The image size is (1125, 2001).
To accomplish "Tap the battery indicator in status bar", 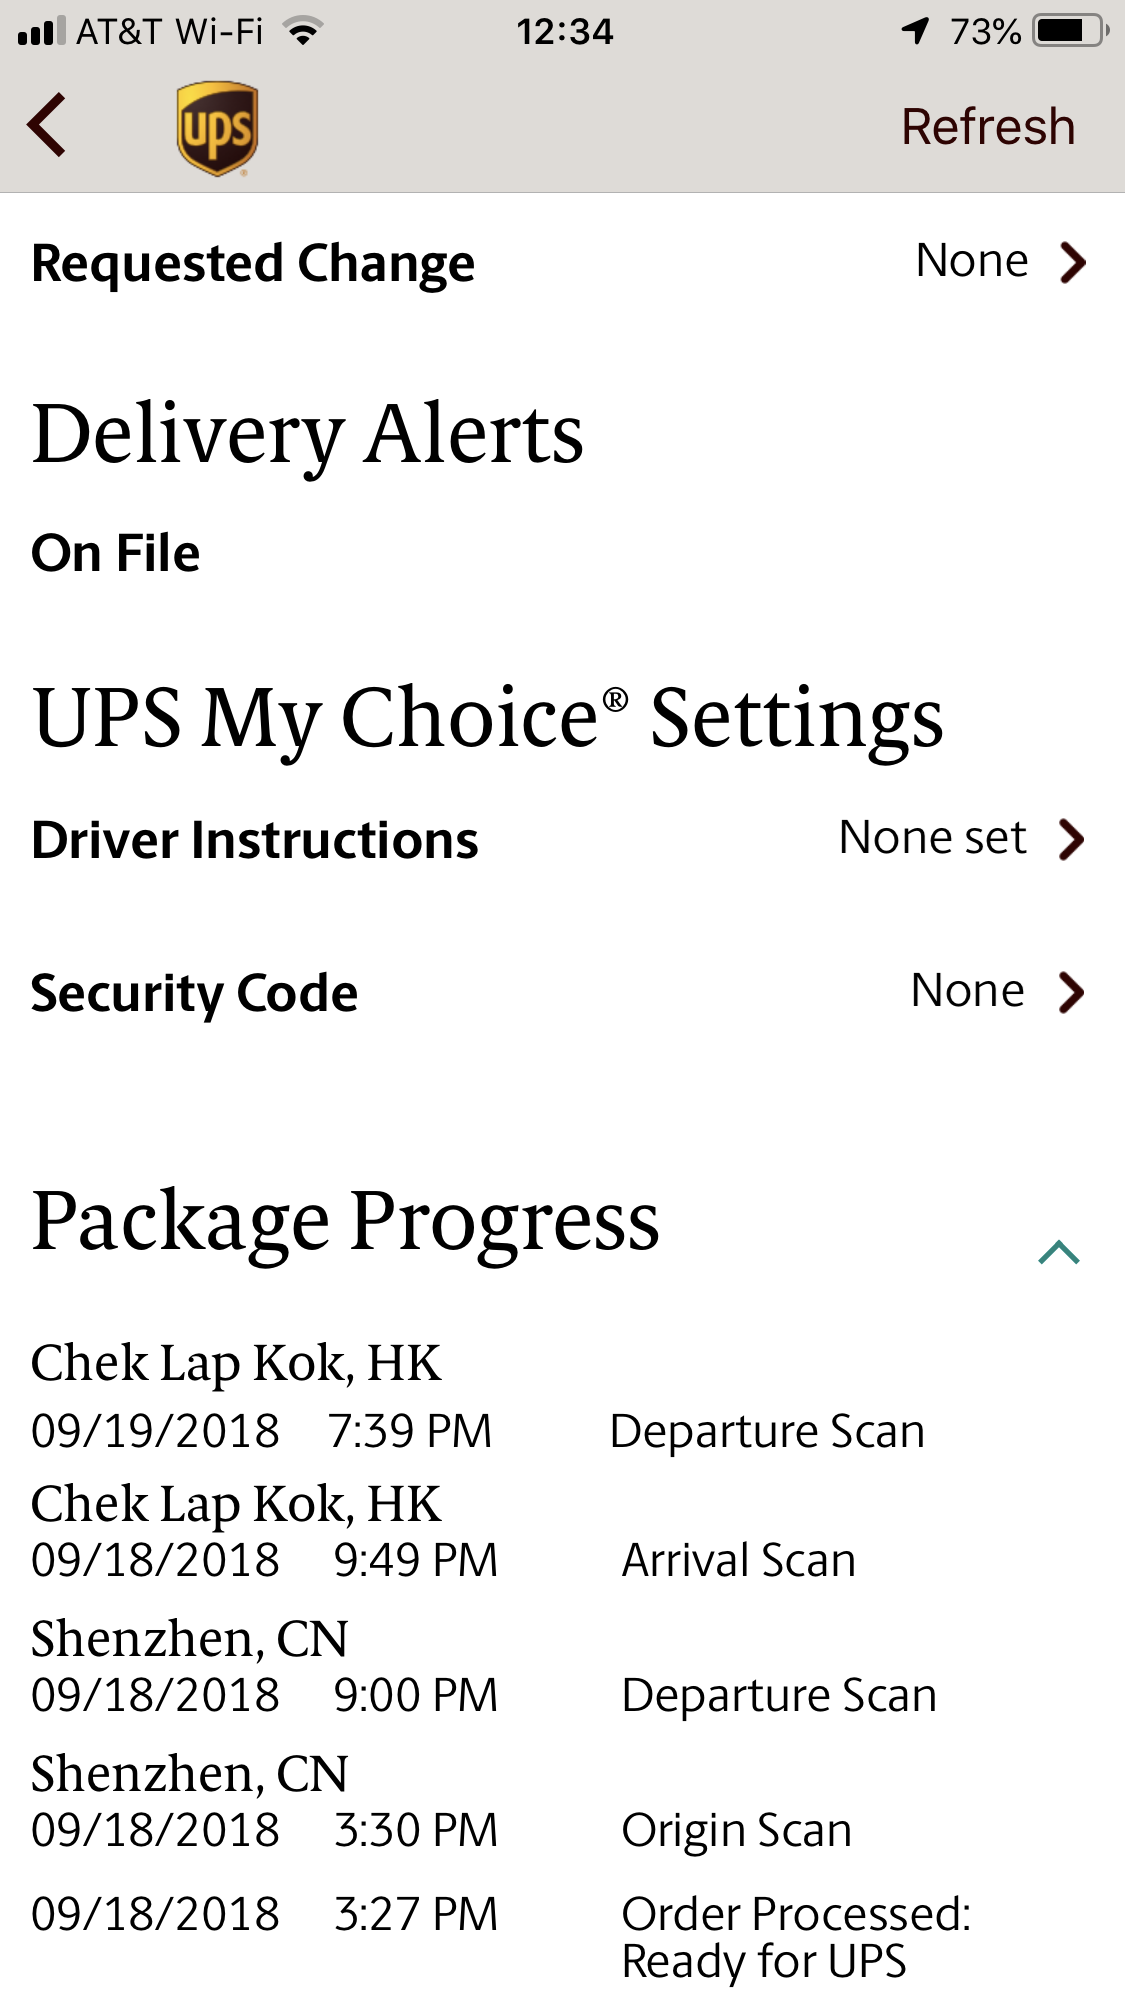I will point(1069,31).
